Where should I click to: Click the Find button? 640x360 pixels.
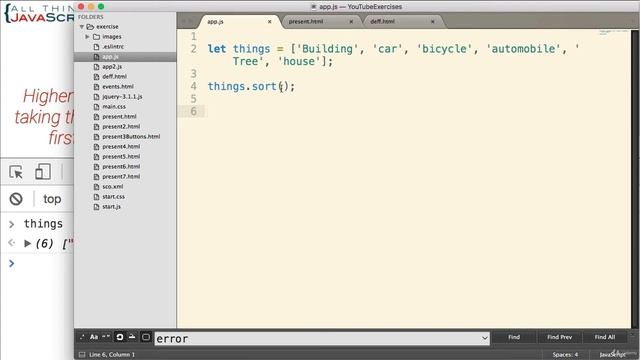(x=514, y=337)
